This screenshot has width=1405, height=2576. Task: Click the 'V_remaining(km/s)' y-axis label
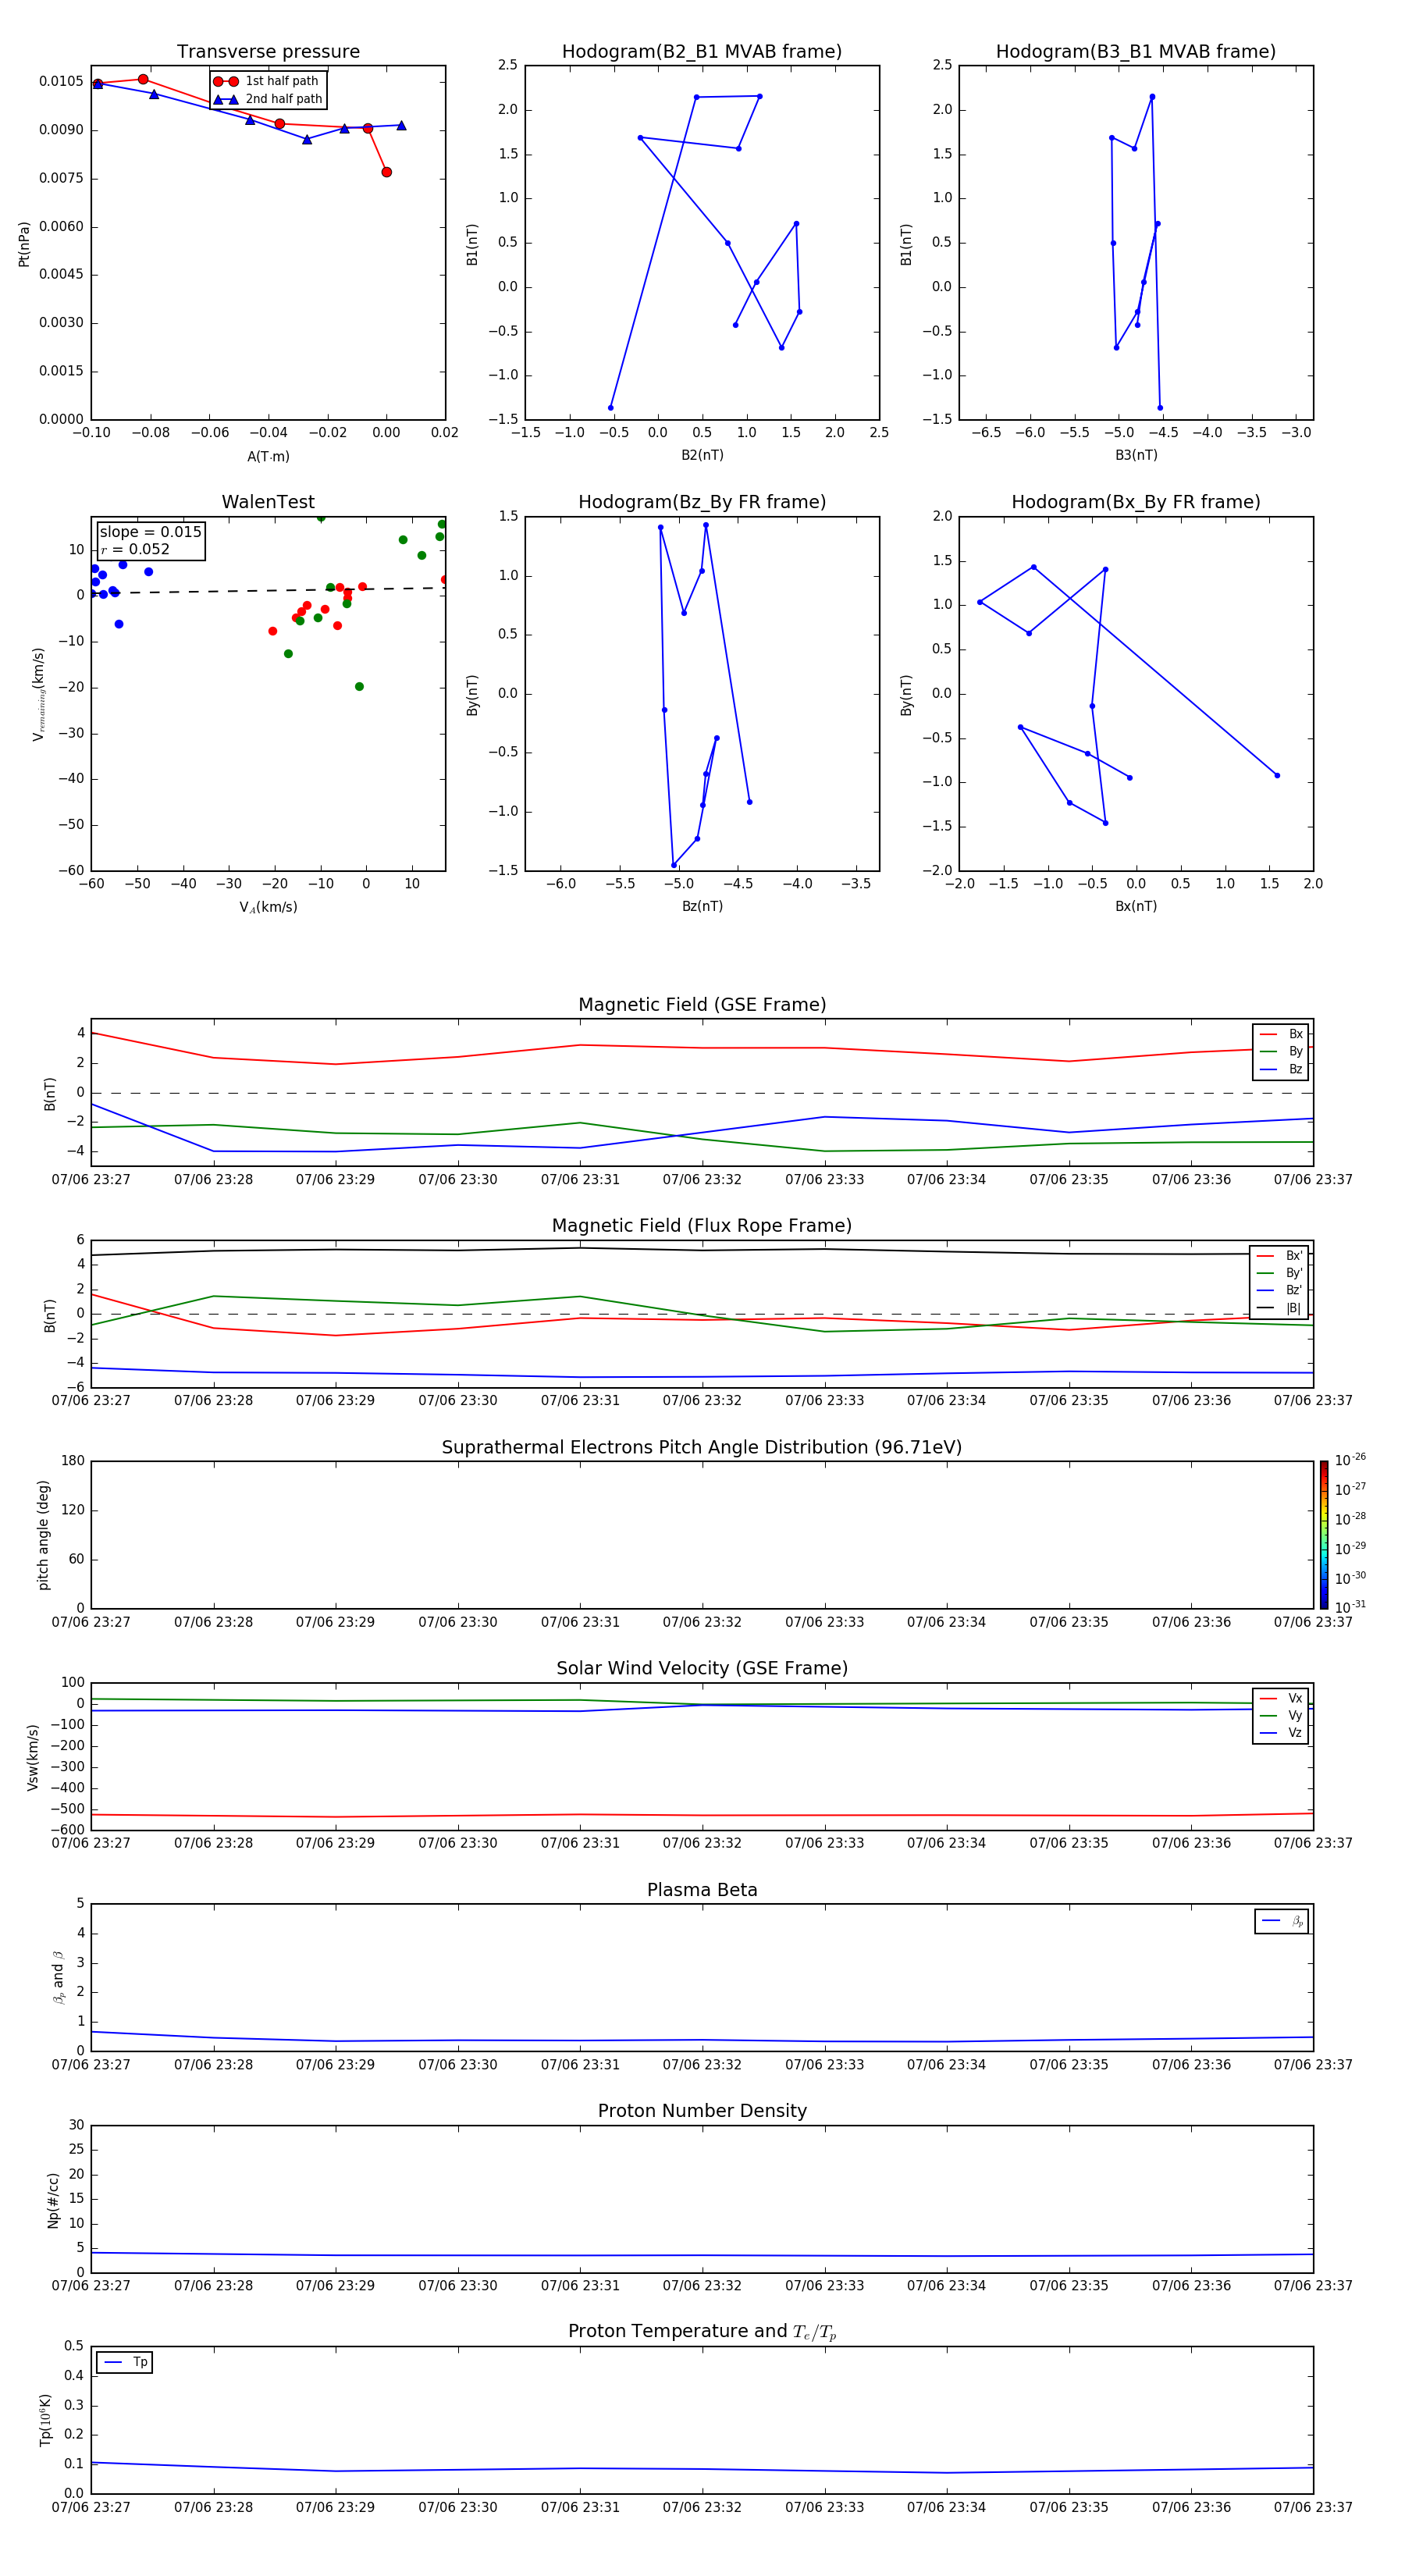click(38, 694)
